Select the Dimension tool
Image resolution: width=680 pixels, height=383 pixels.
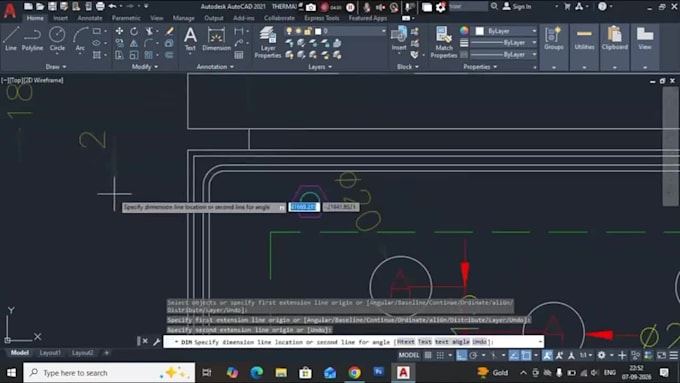point(216,39)
